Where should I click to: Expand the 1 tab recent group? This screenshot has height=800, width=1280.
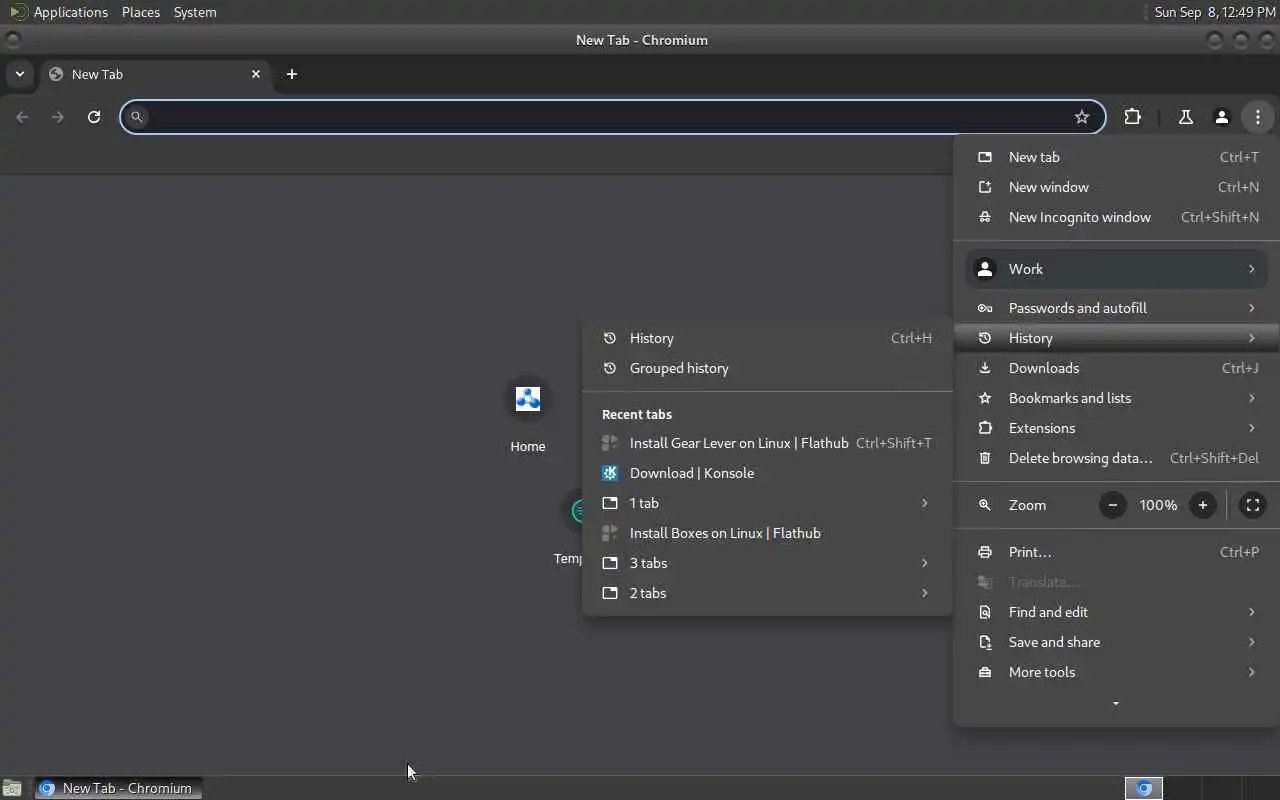(767, 503)
